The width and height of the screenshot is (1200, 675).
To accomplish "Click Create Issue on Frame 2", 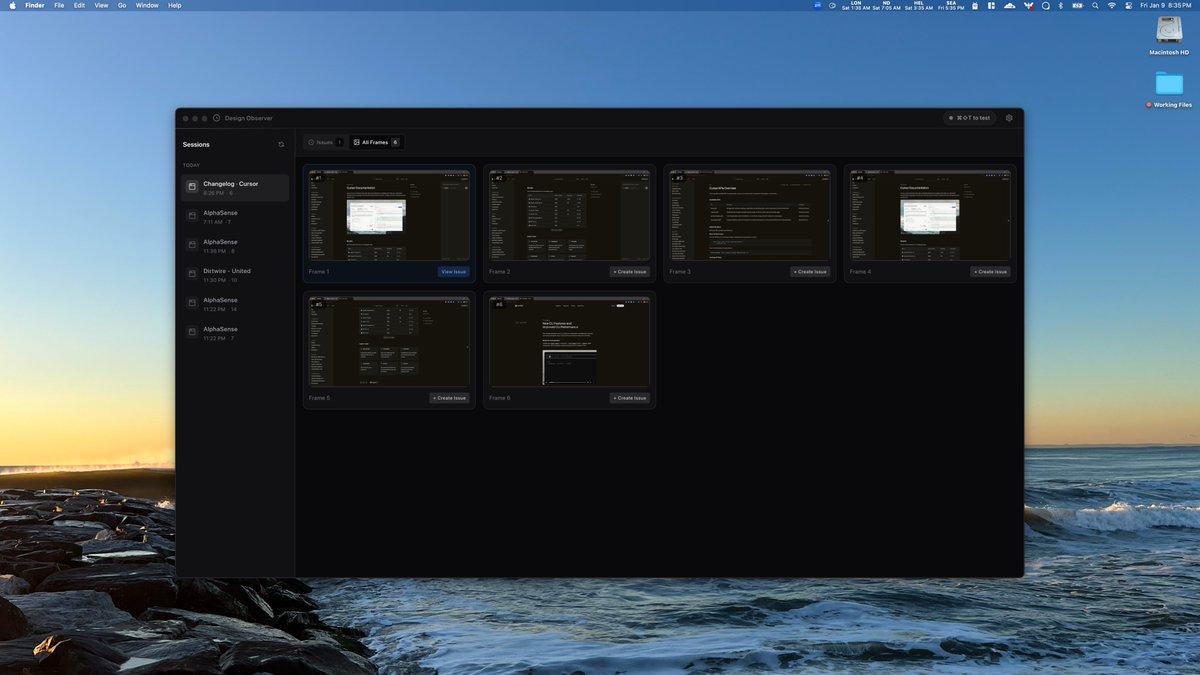I will tap(629, 271).
